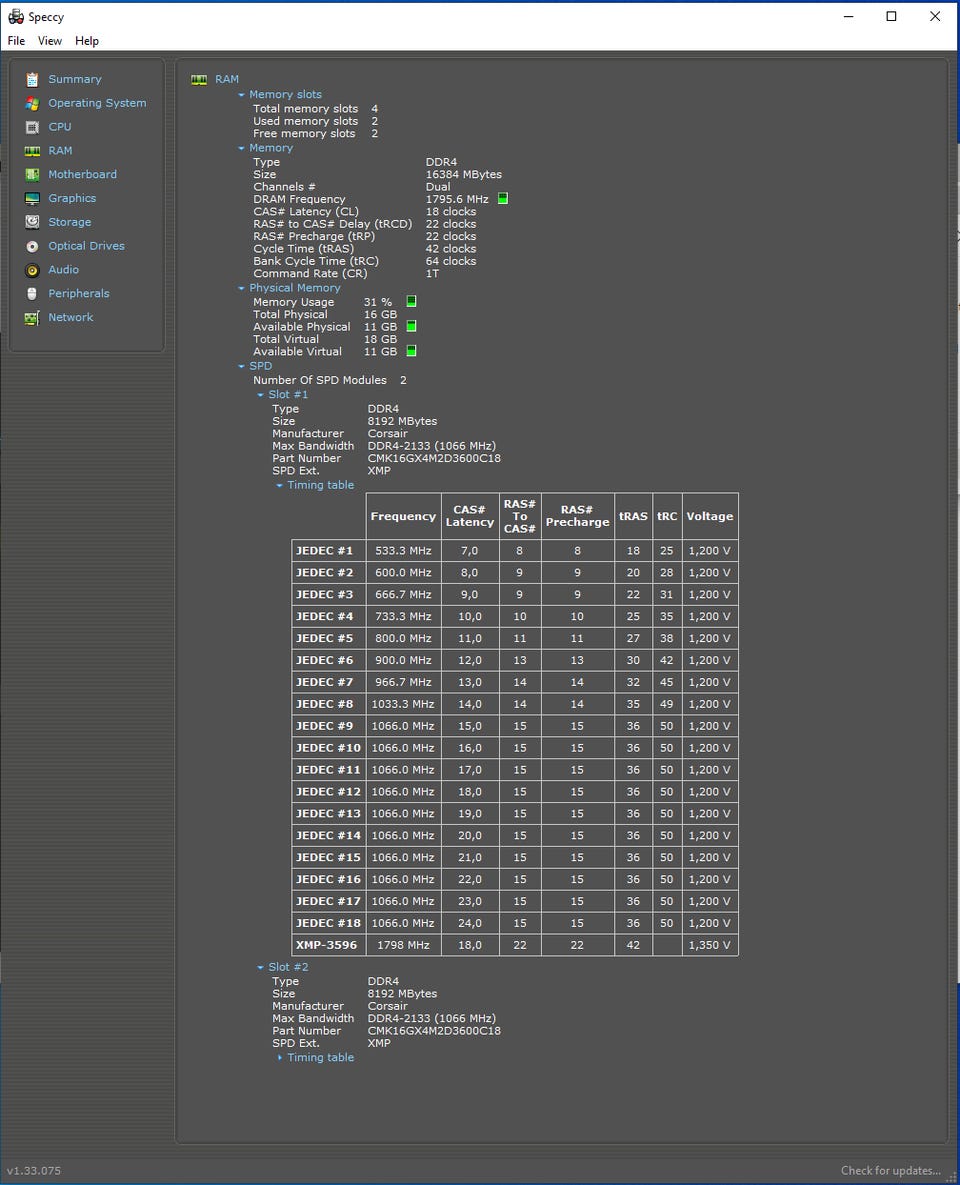Collapse Slot #2 details
Screen dimensions: 960x1185
(x=260, y=968)
